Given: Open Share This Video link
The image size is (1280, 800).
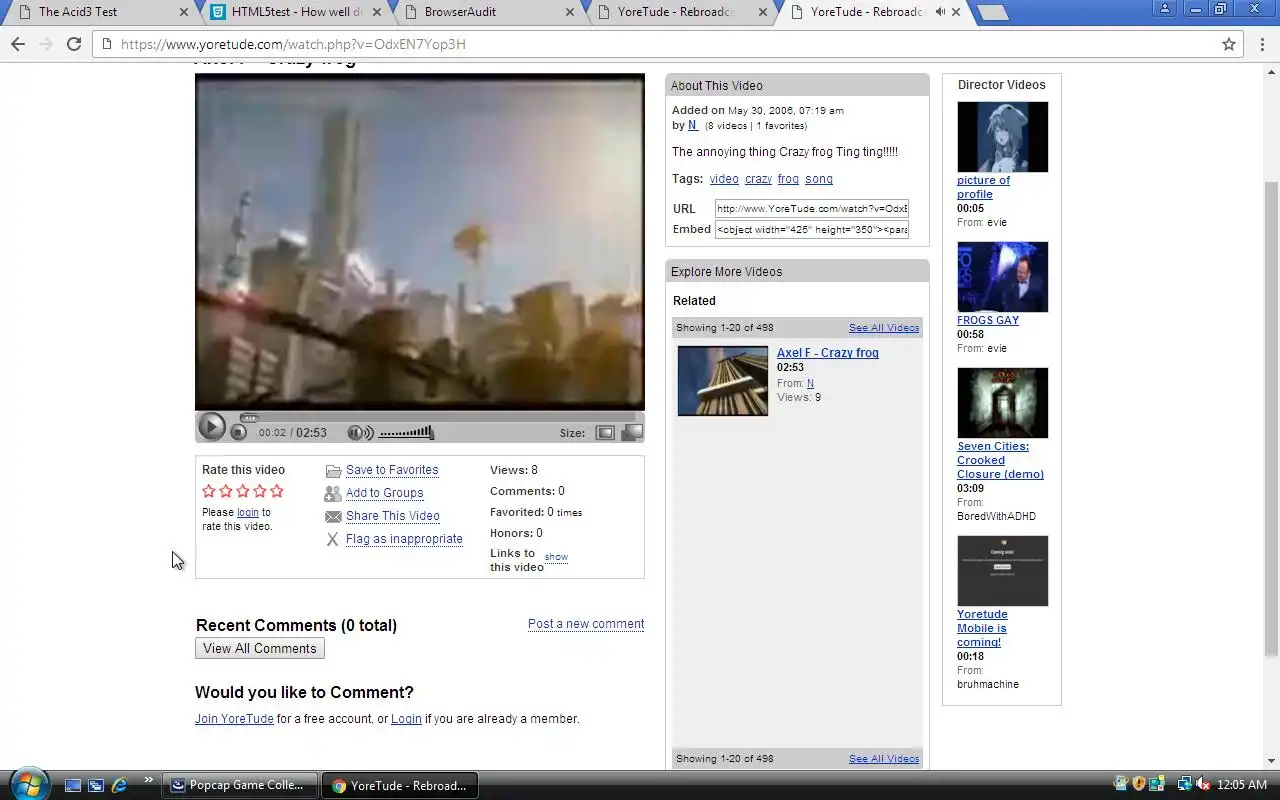Looking at the screenshot, I should (x=393, y=516).
